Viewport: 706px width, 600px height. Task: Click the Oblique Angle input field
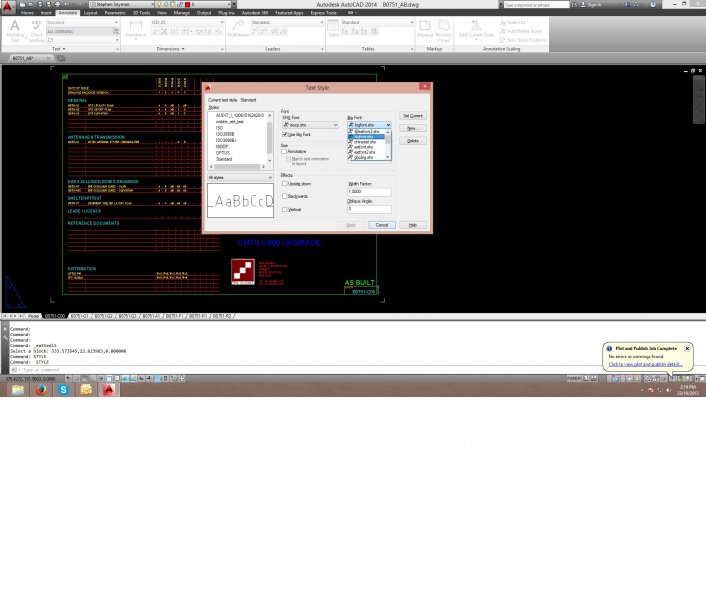369,209
